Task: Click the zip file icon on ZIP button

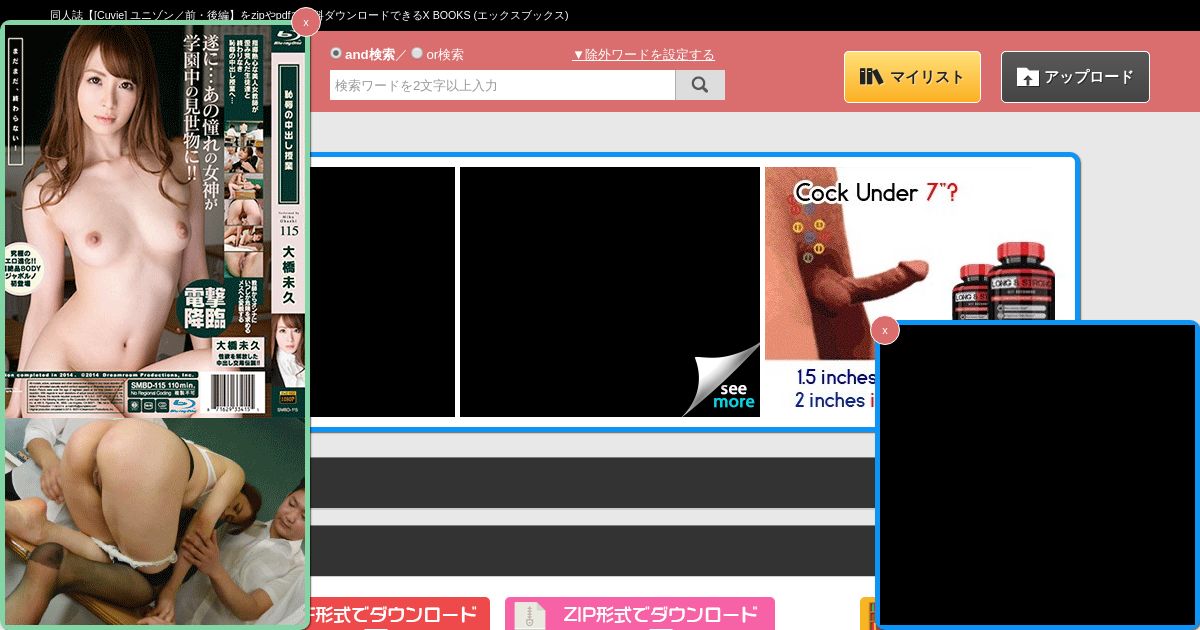Action: pyautogui.click(x=530, y=615)
